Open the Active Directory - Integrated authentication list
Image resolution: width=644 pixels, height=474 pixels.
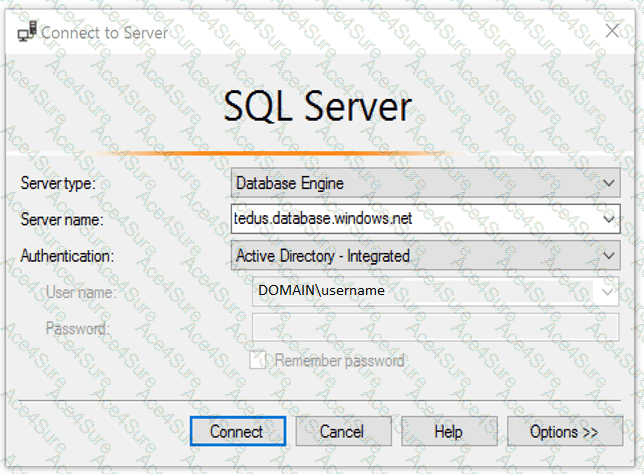point(426,255)
